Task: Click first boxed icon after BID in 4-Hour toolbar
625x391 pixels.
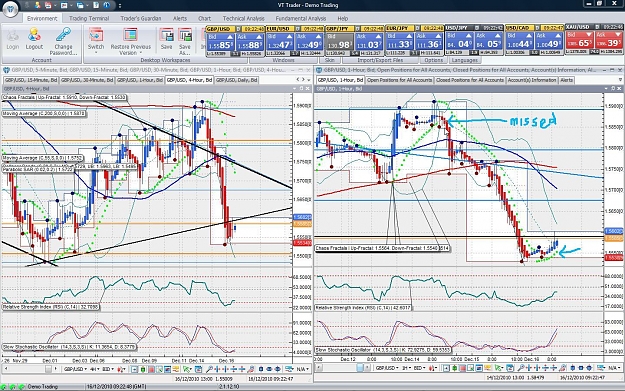Action: tap(135, 369)
